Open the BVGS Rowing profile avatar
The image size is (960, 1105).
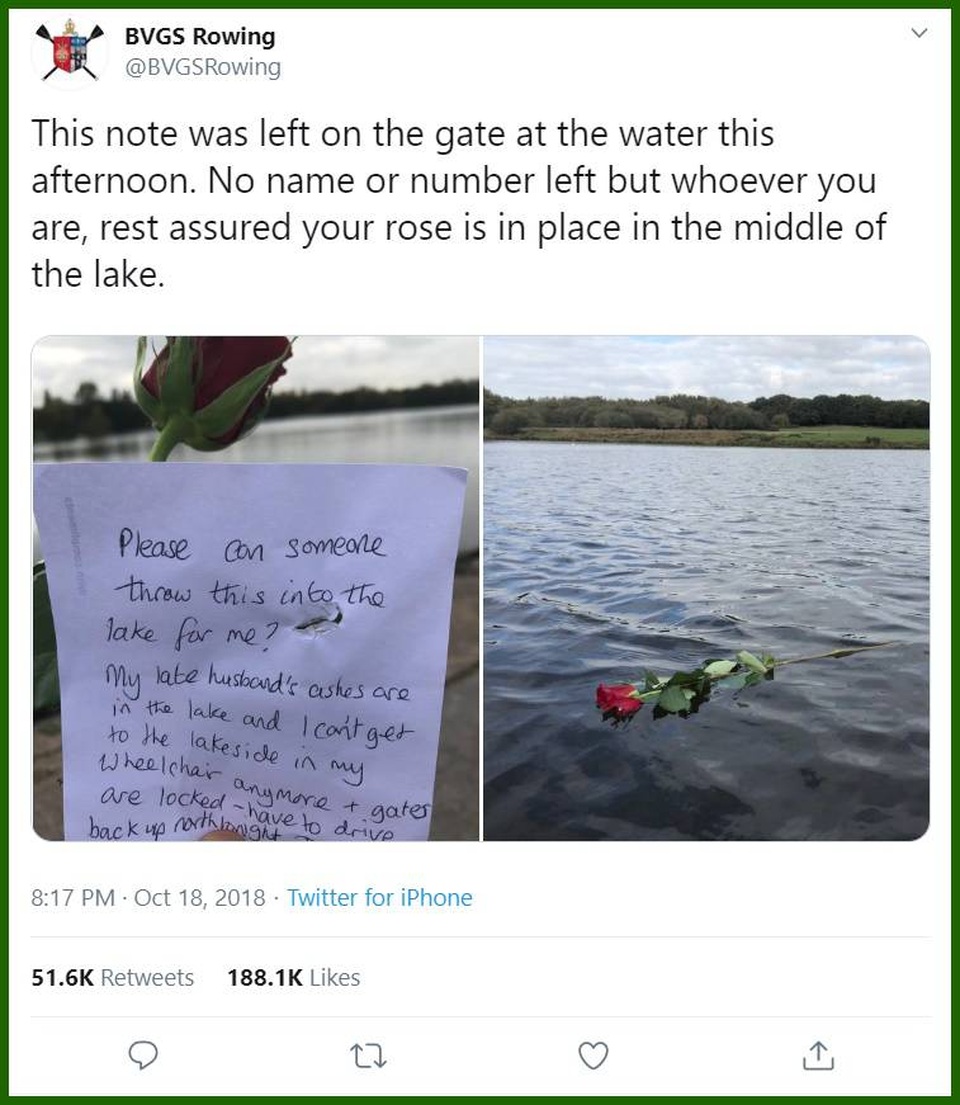69,51
